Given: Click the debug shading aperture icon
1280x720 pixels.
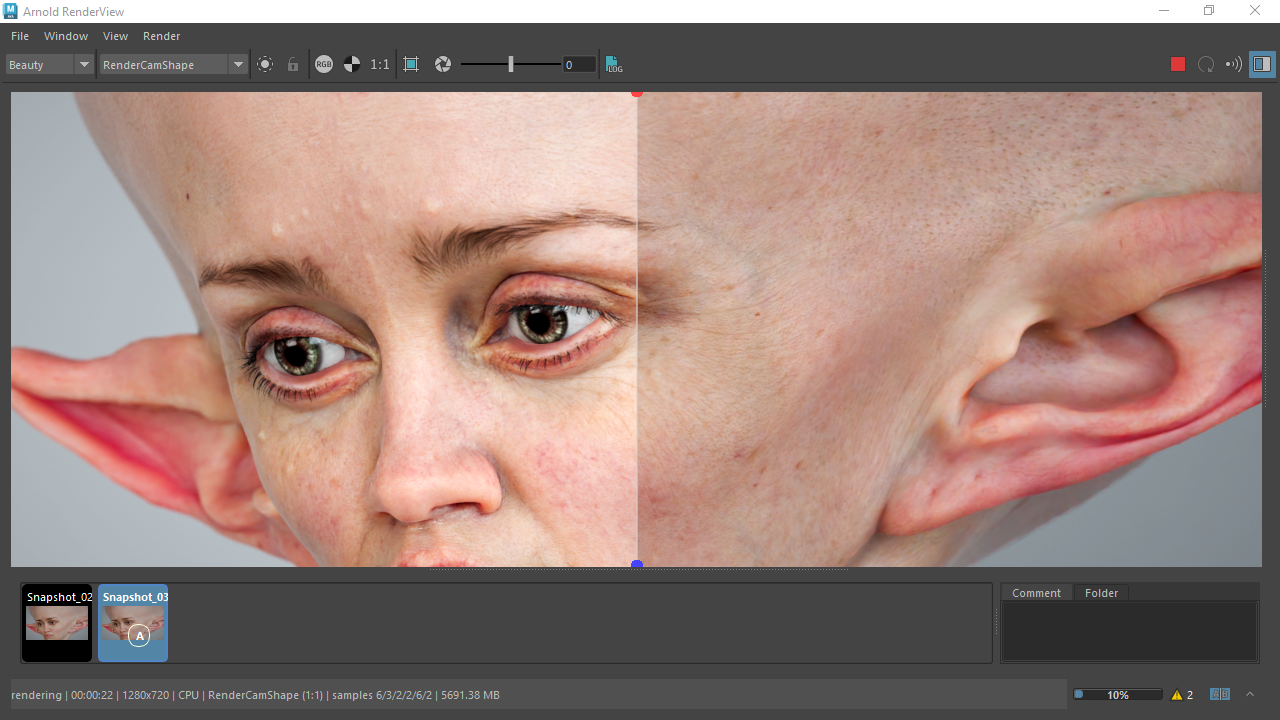Looking at the screenshot, I should (443, 64).
